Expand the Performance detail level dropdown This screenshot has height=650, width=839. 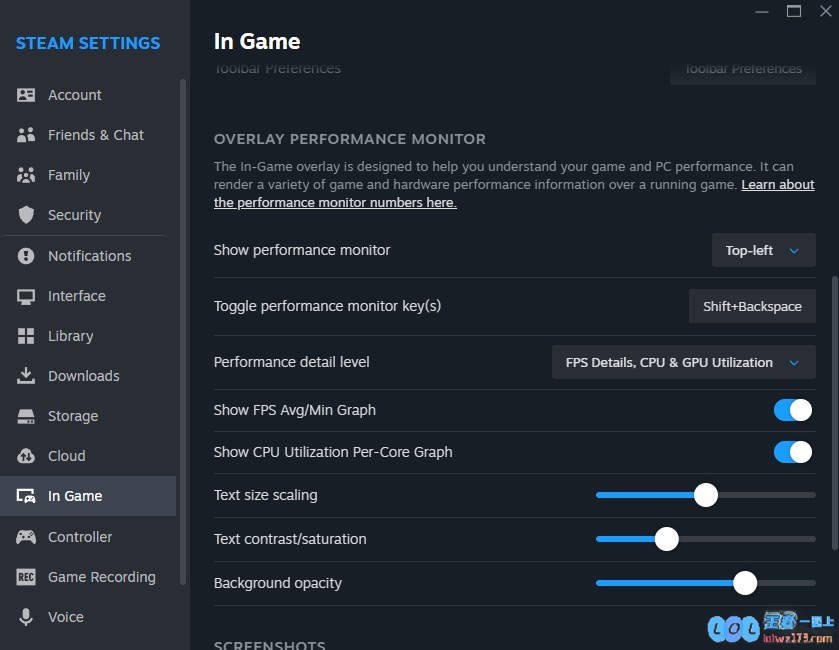683,362
